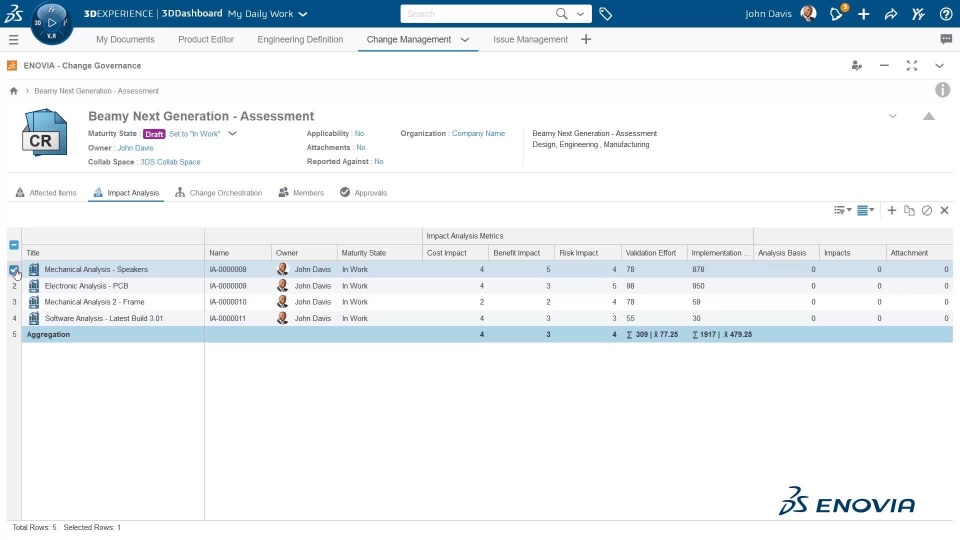The height and width of the screenshot is (540, 960).
Task: Open the 3DS Collab Space link
Action: point(170,162)
